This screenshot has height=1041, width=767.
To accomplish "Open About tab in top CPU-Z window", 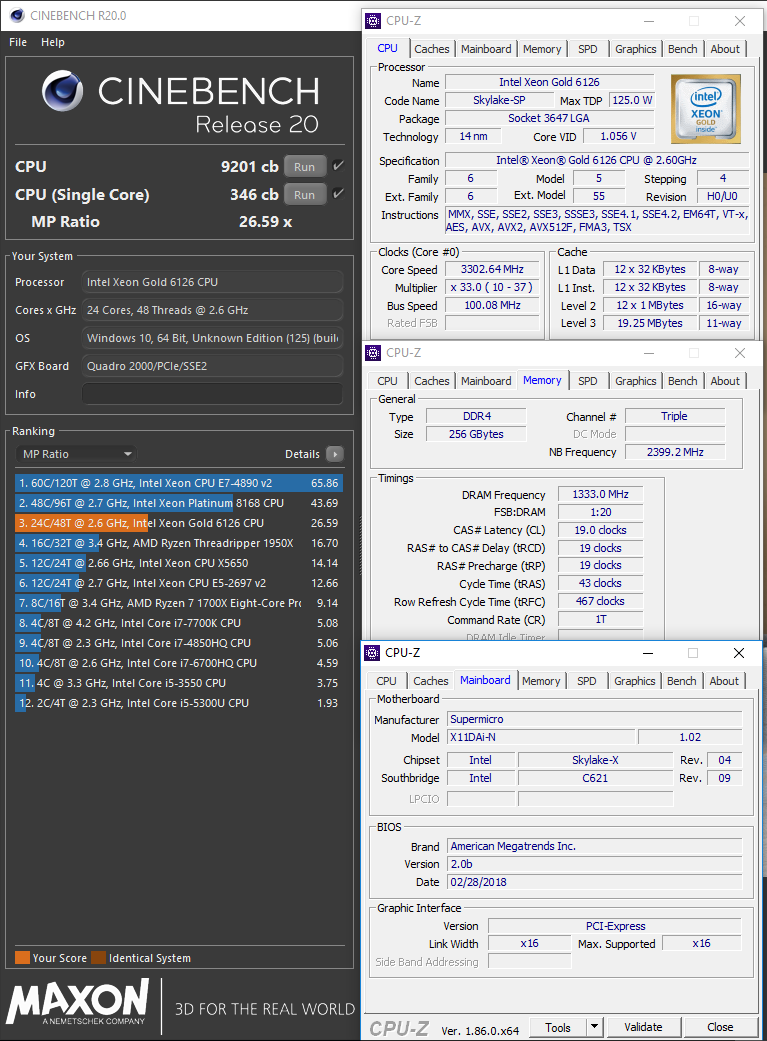I will 725,49.
